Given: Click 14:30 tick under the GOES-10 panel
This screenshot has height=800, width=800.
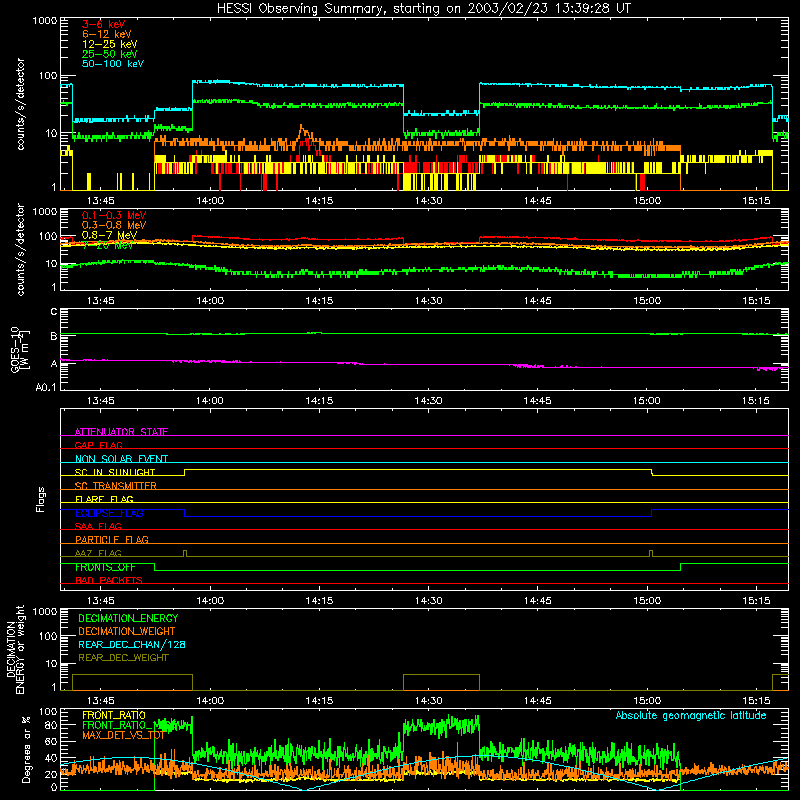Looking at the screenshot, I should pyautogui.click(x=428, y=401).
